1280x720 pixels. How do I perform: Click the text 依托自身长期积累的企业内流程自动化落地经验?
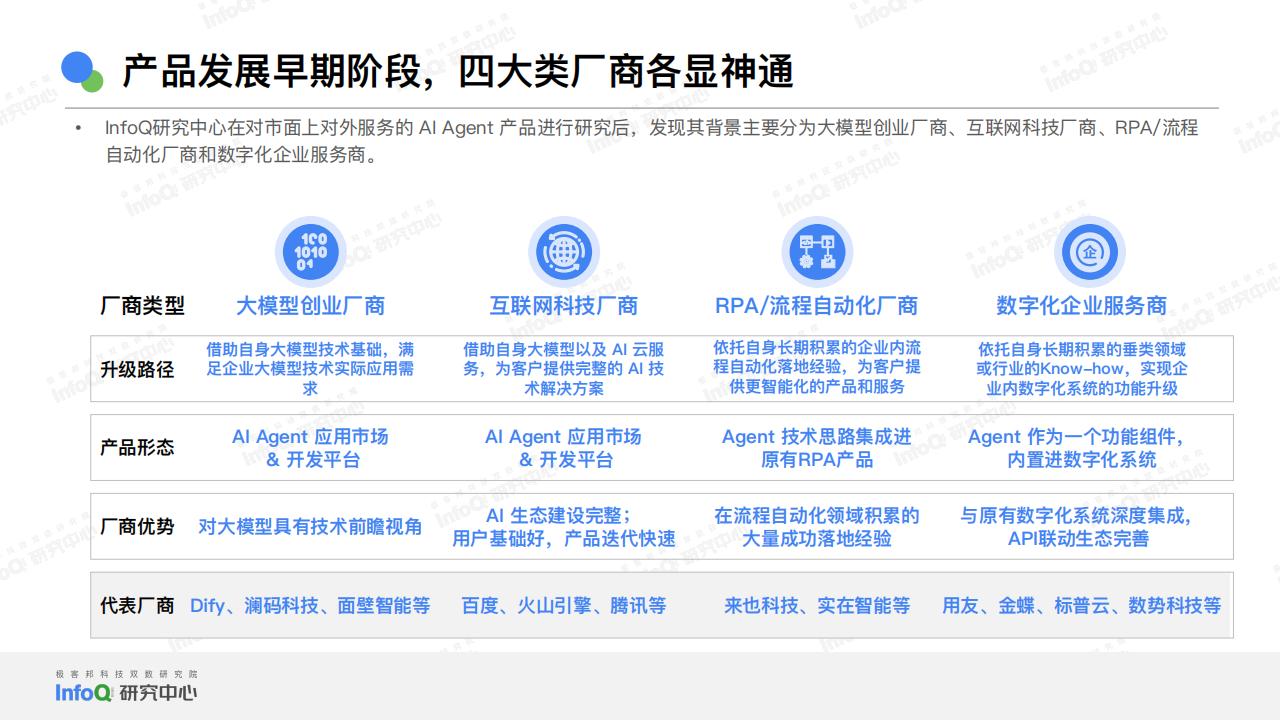tap(817, 357)
